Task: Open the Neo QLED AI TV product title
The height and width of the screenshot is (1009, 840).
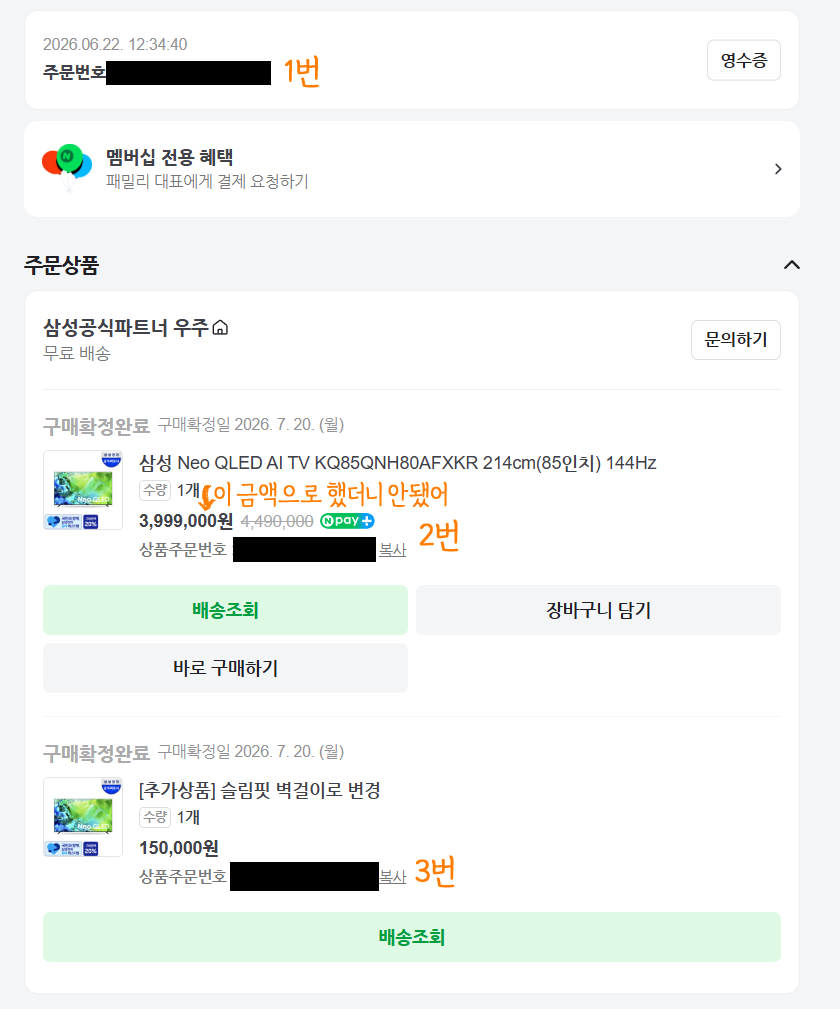Action: click(x=398, y=463)
